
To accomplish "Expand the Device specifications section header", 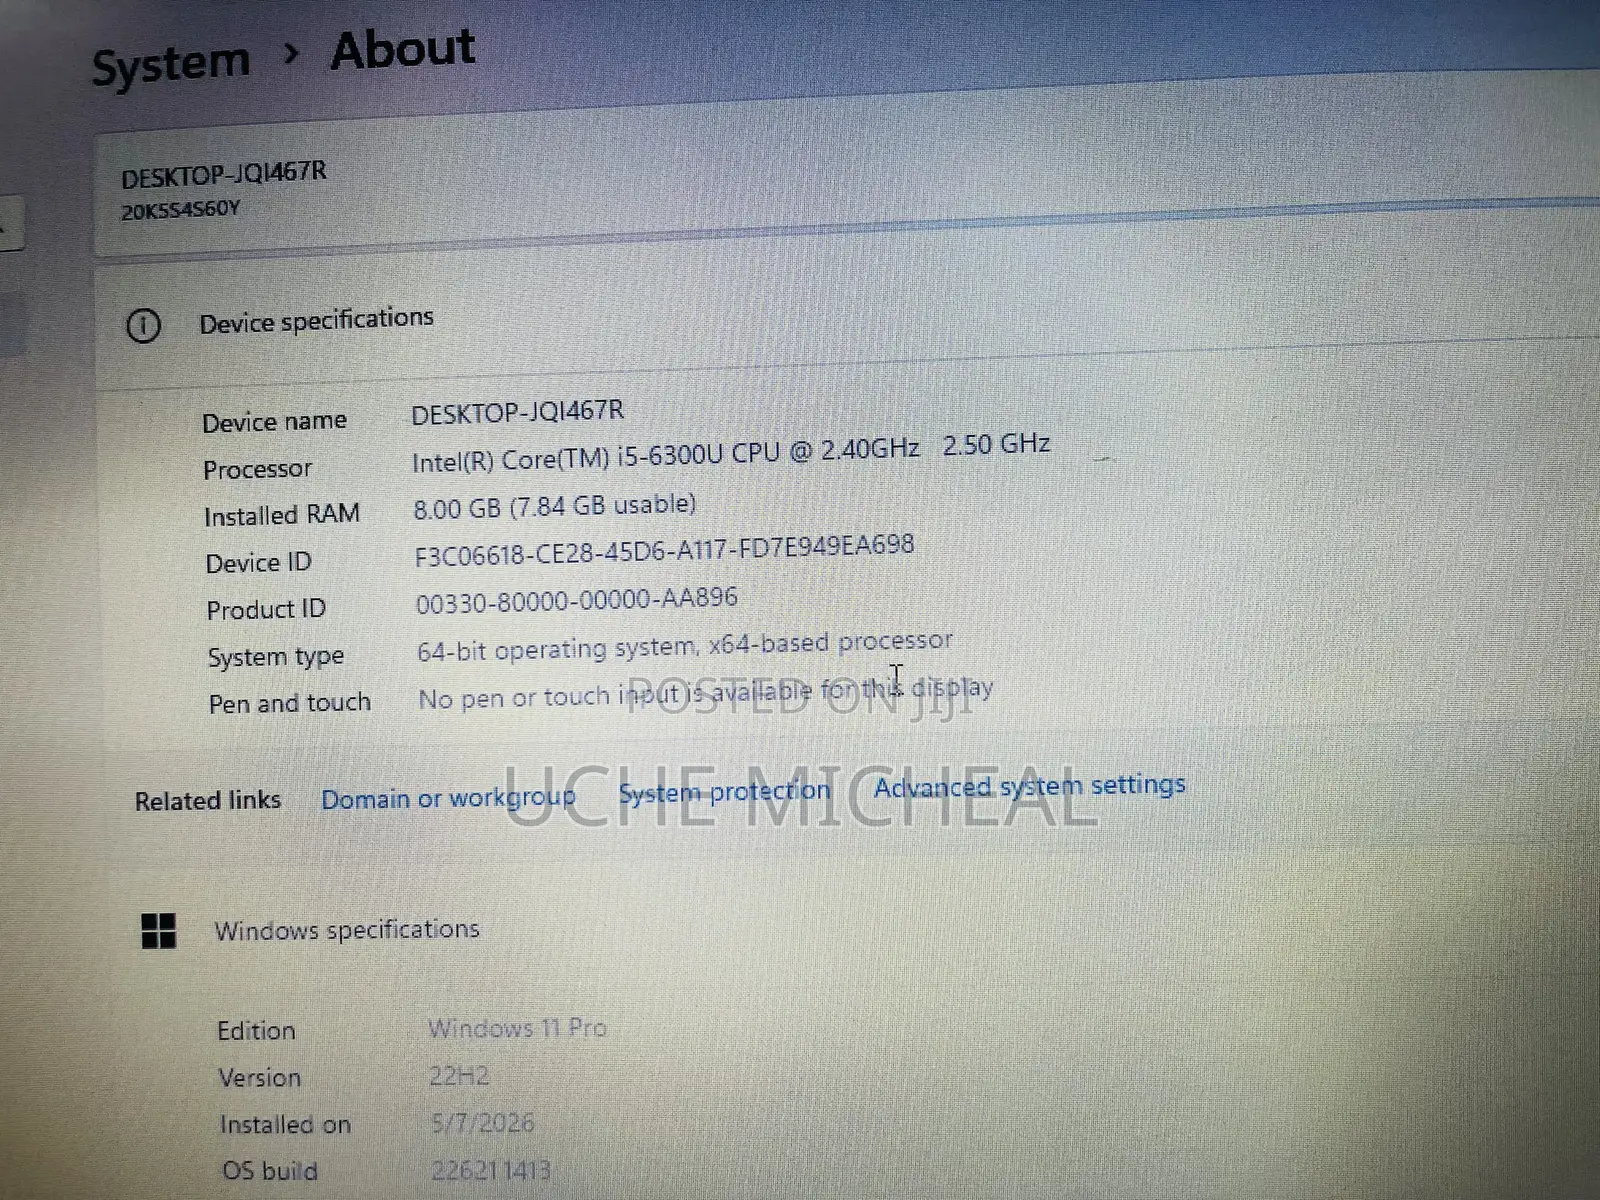I will pos(316,321).
